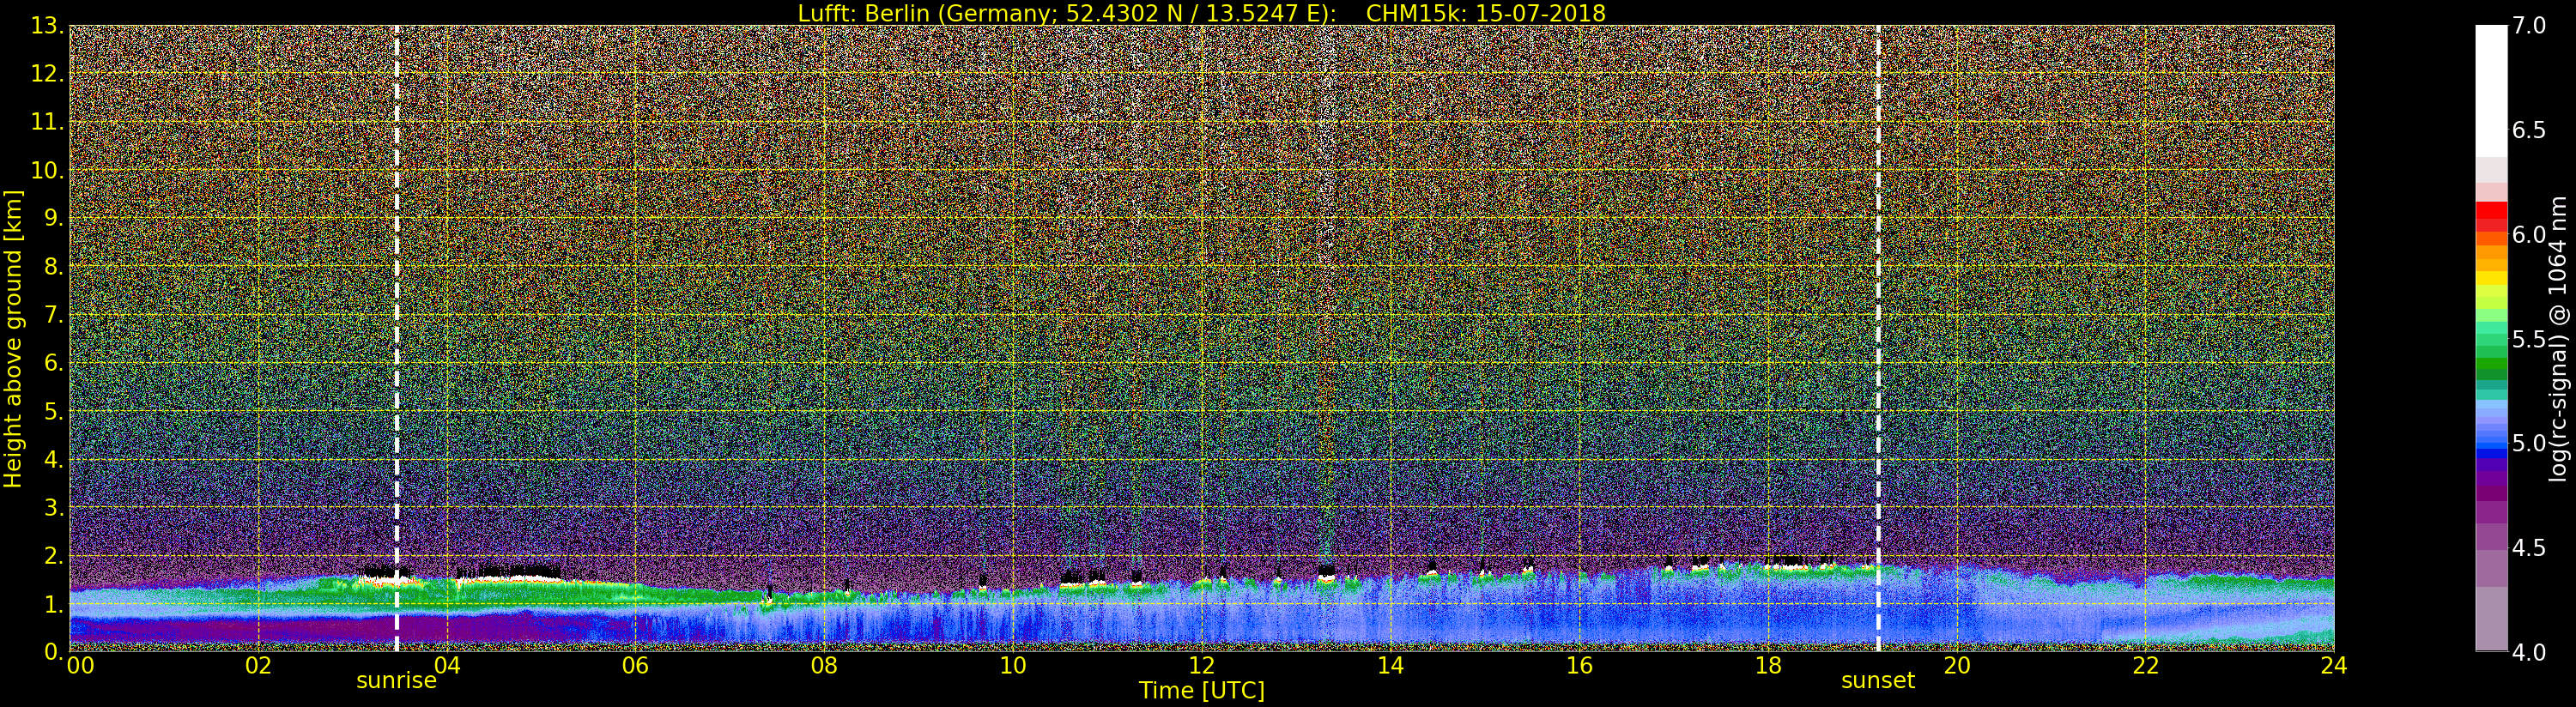Image resolution: width=2576 pixels, height=707 pixels.
Task: Click the "5.0" value on the colorbar scale
Action: click(2529, 443)
